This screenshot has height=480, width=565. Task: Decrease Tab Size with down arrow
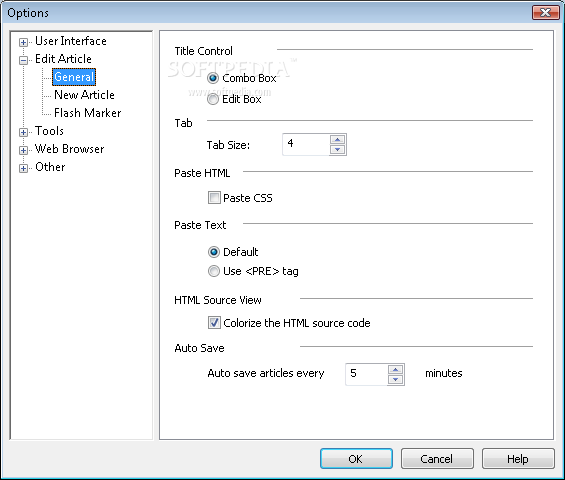[x=338, y=150]
